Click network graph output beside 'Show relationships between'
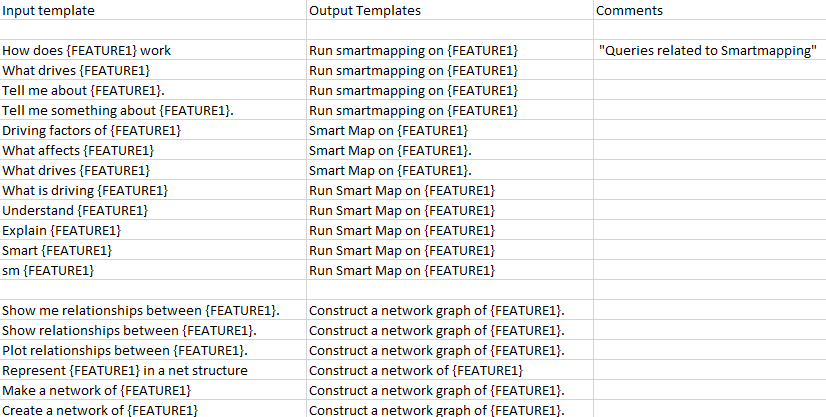The width and height of the screenshot is (826, 417). point(450,330)
